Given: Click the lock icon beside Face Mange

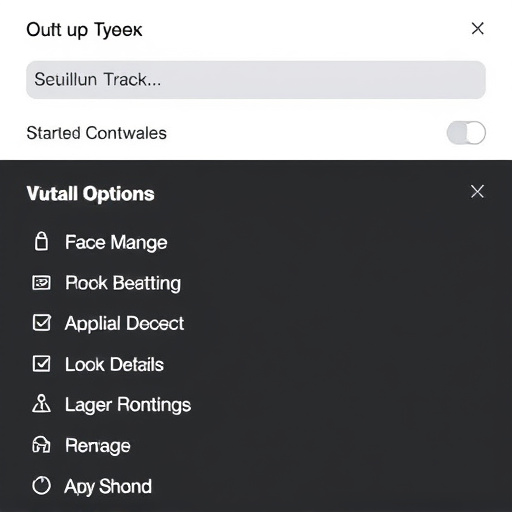Looking at the screenshot, I should [41, 241].
